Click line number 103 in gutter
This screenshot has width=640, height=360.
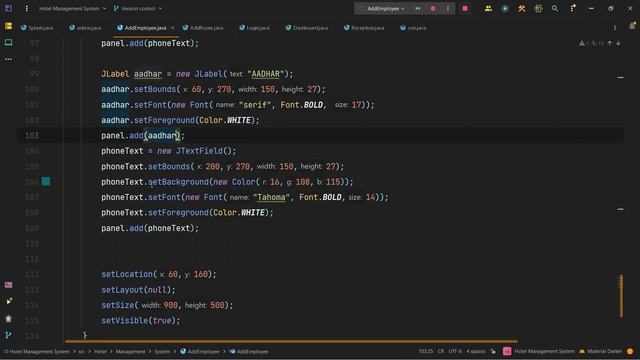point(32,136)
